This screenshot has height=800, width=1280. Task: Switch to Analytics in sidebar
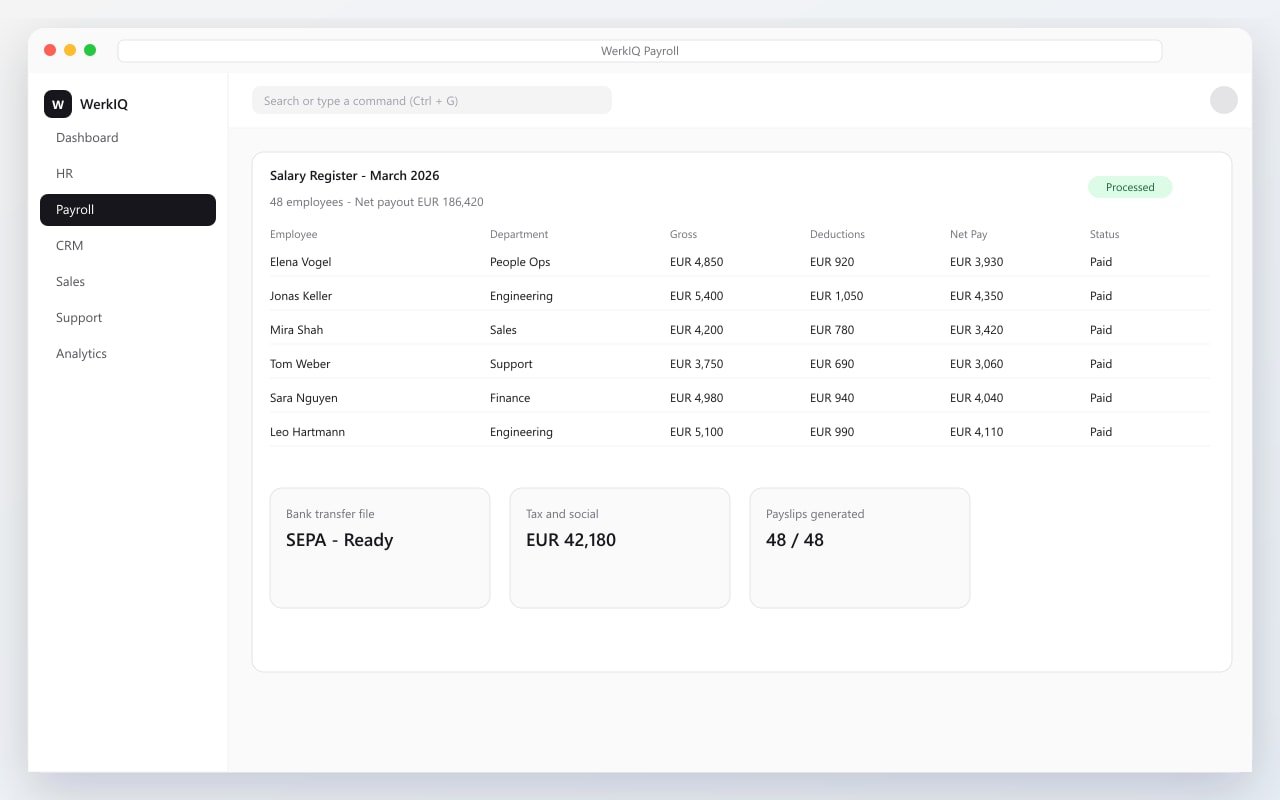(128, 354)
